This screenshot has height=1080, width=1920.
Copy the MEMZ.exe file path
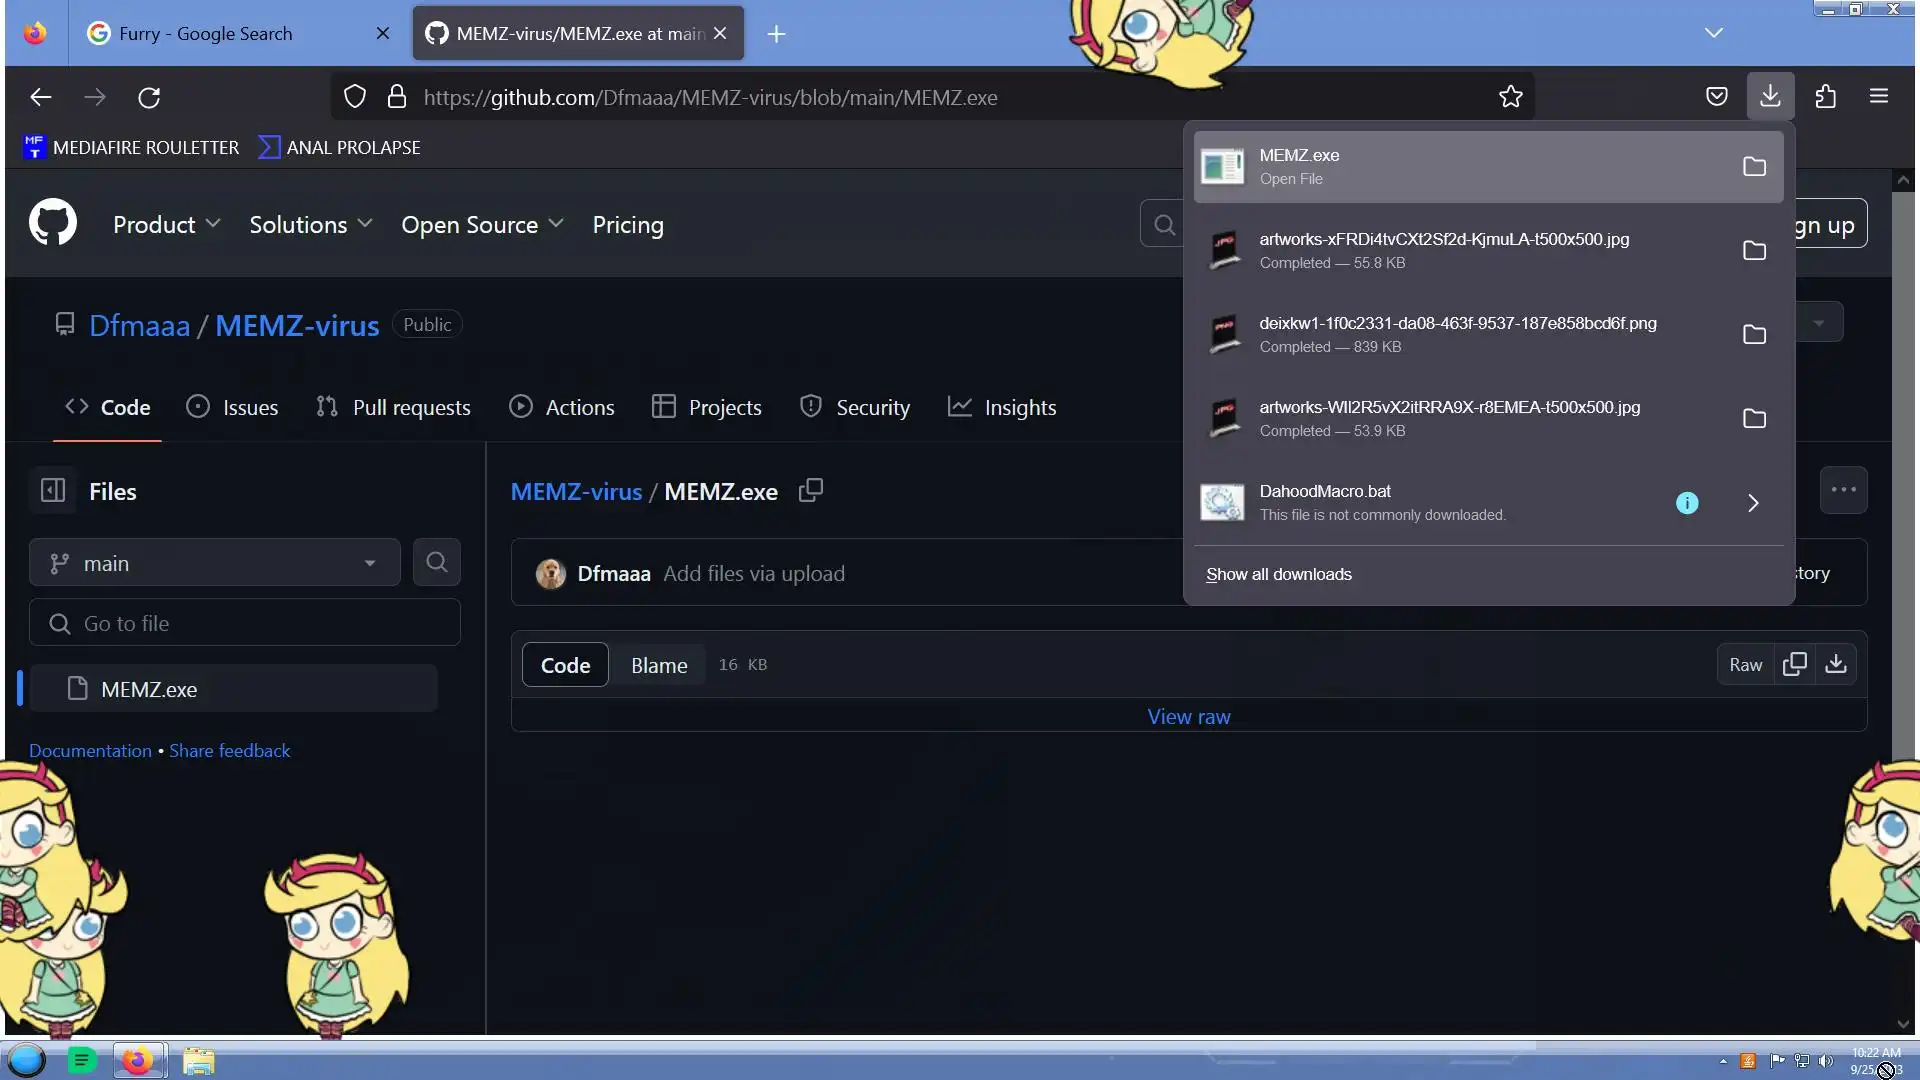tap(811, 490)
